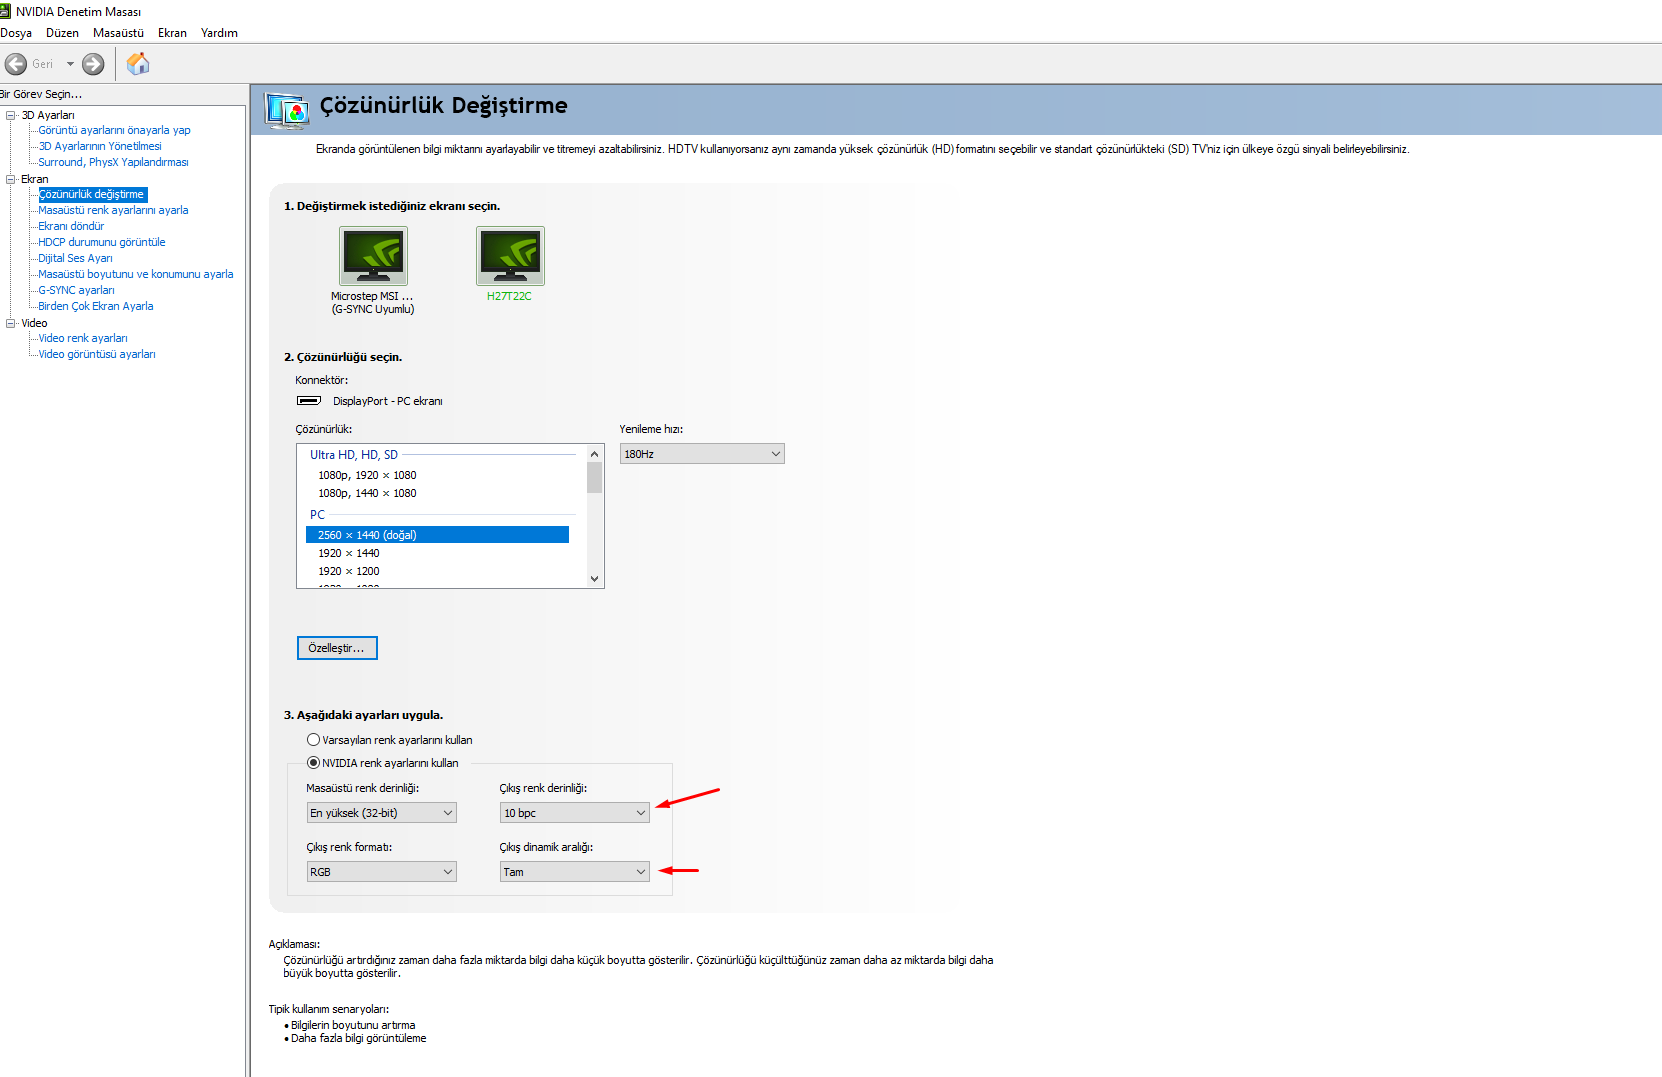Open the Yardım menu

219,33
